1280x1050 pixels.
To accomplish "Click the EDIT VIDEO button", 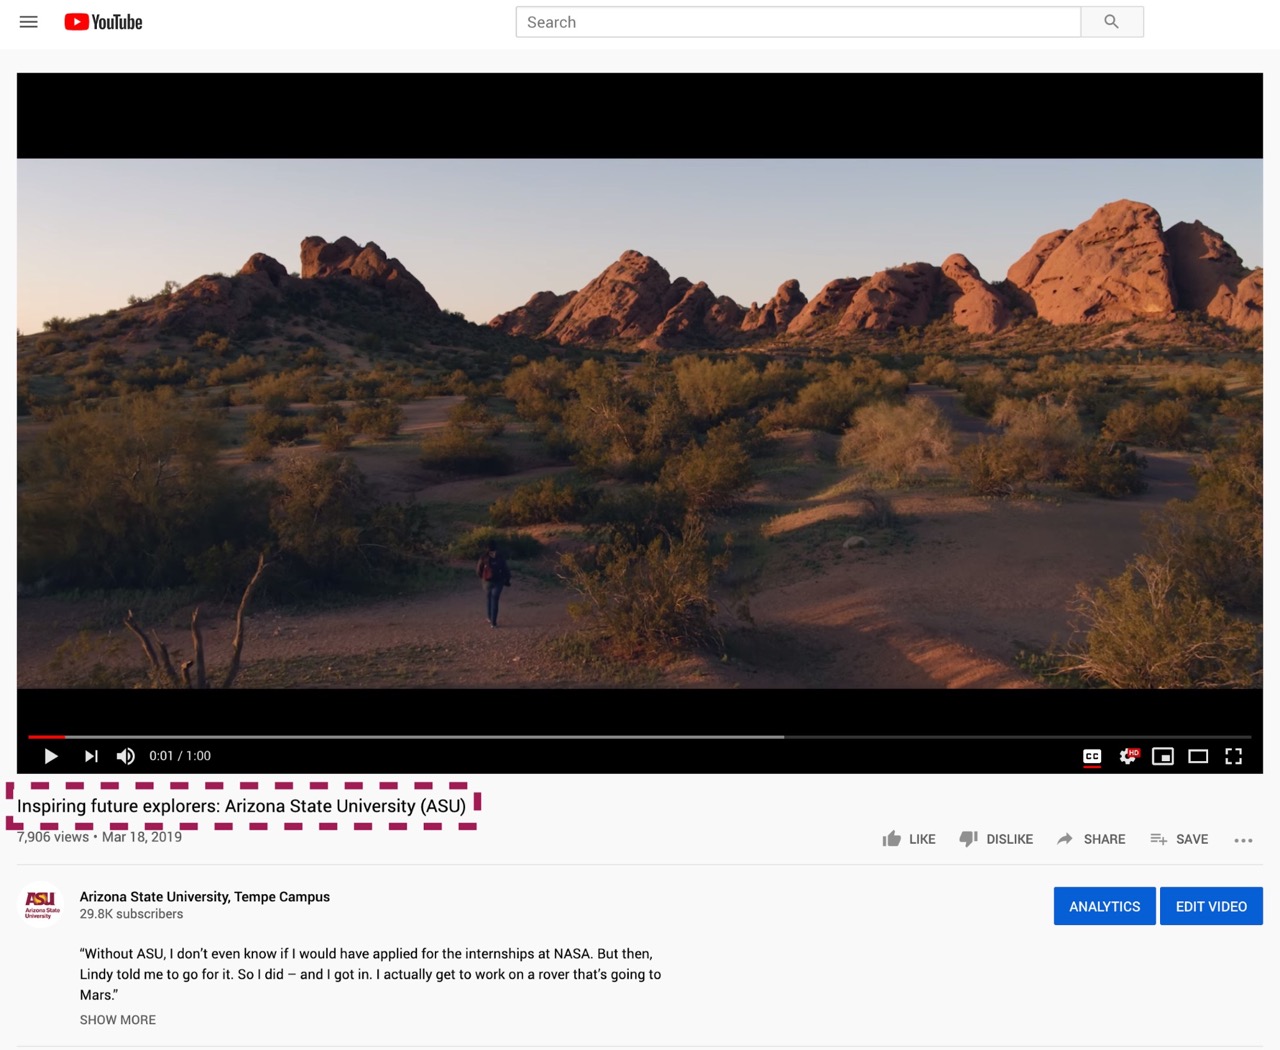I will [x=1211, y=906].
